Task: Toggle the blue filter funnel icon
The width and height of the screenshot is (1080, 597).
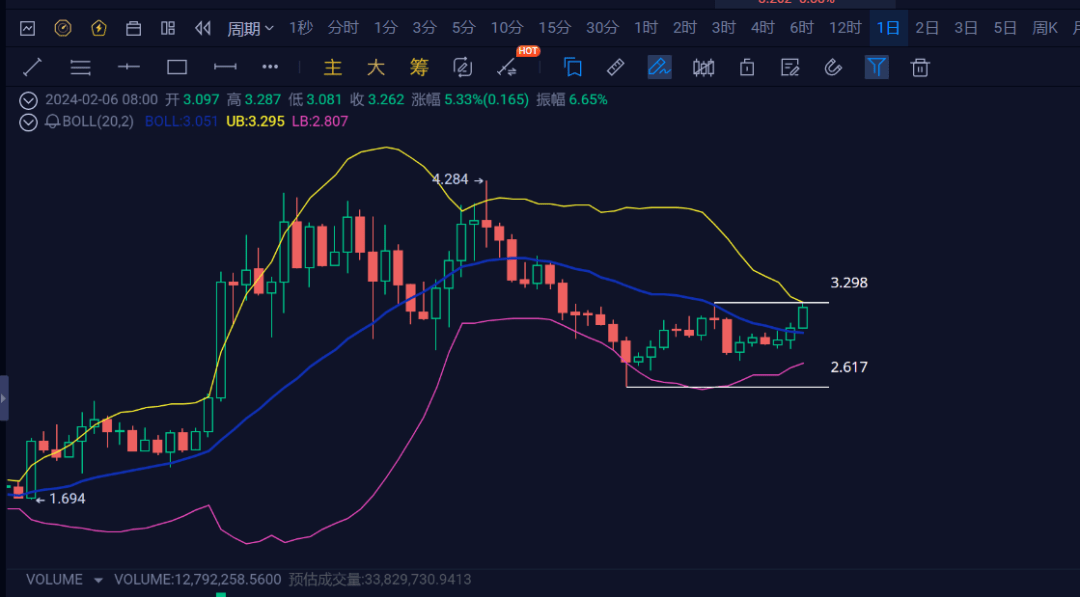Action: [876, 67]
